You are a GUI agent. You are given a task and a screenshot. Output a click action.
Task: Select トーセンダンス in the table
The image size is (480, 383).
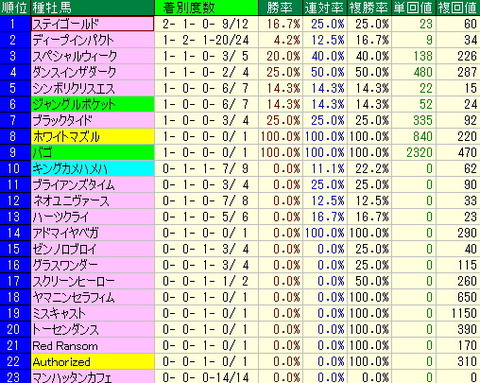(93, 329)
